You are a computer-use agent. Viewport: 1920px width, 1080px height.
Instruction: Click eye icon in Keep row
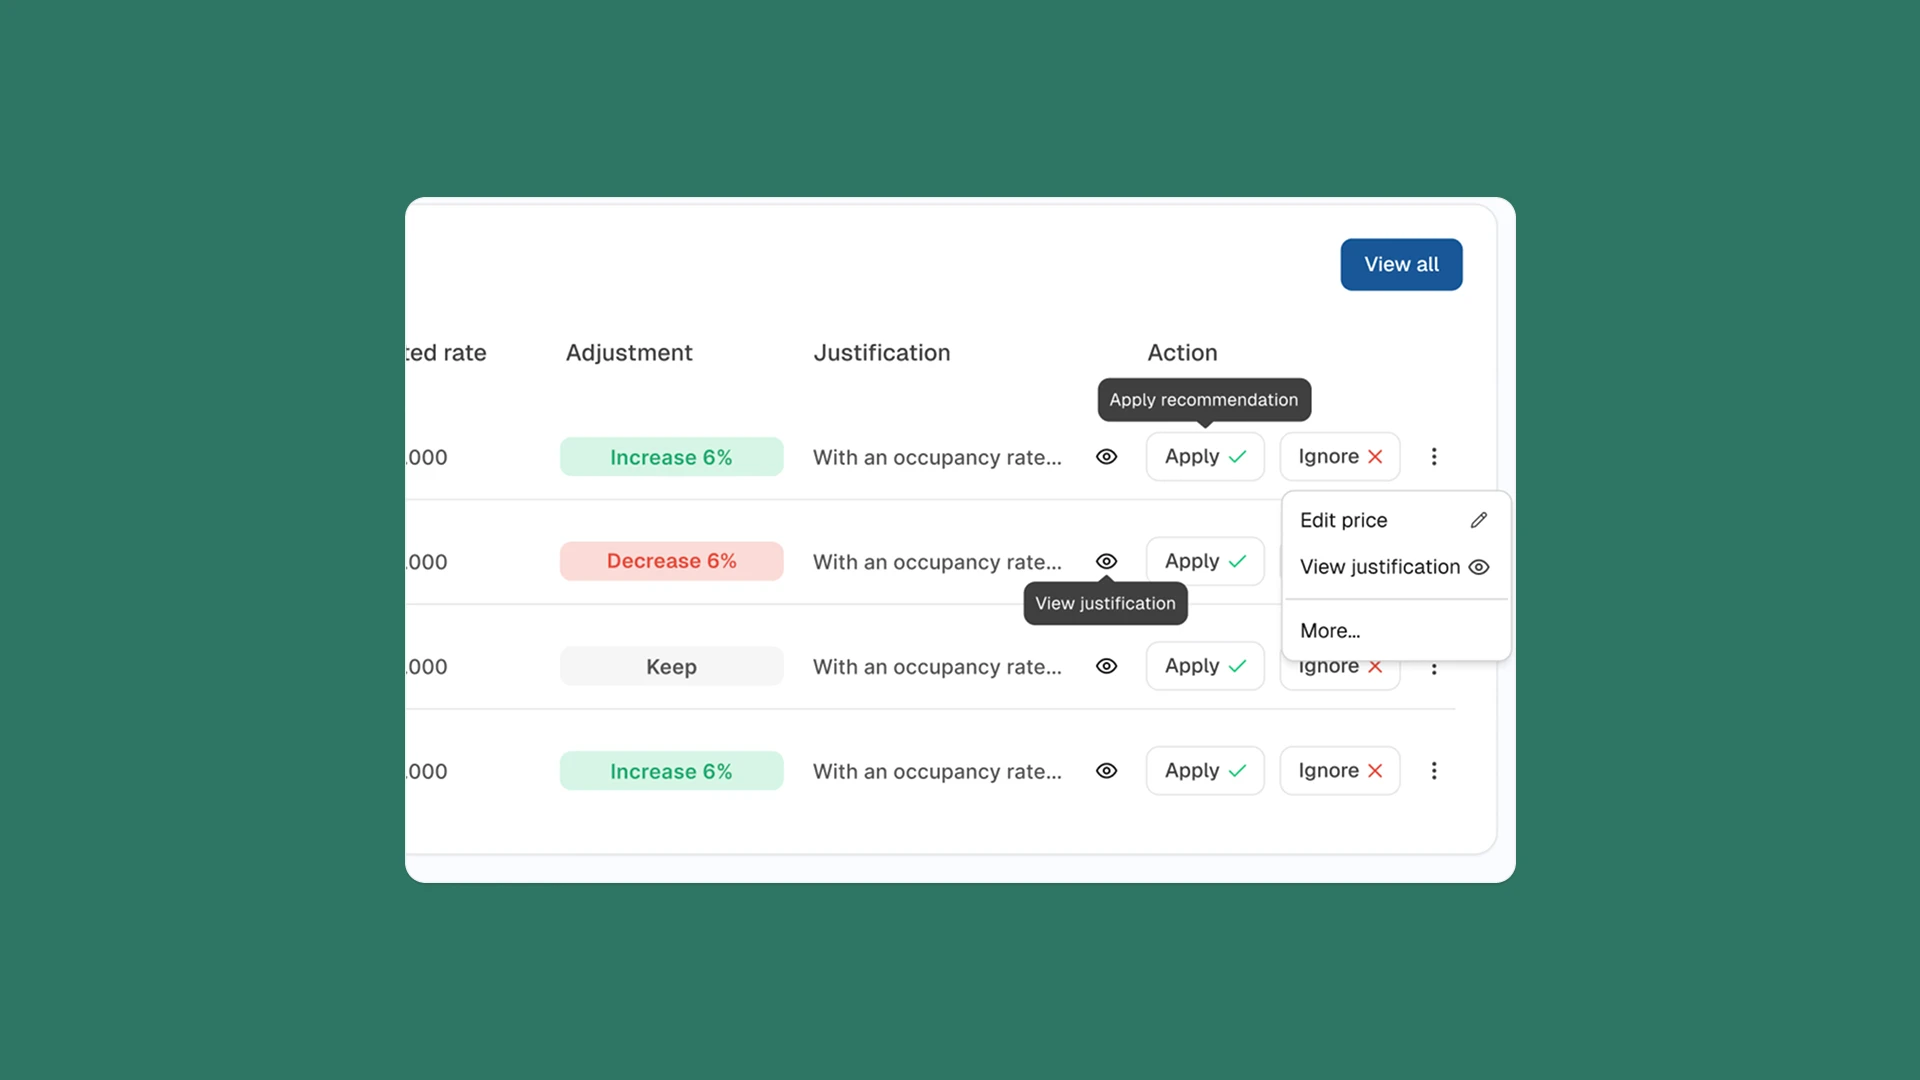[1106, 666]
